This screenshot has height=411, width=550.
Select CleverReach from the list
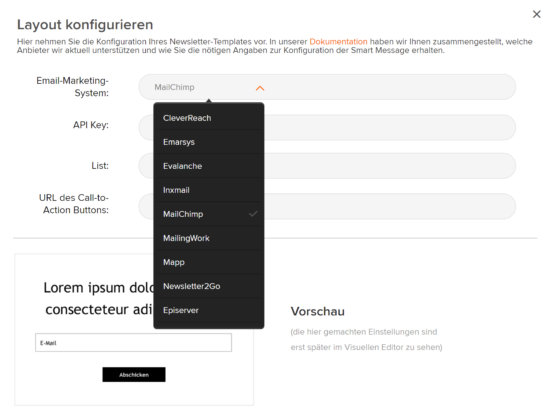pyautogui.click(x=209, y=118)
